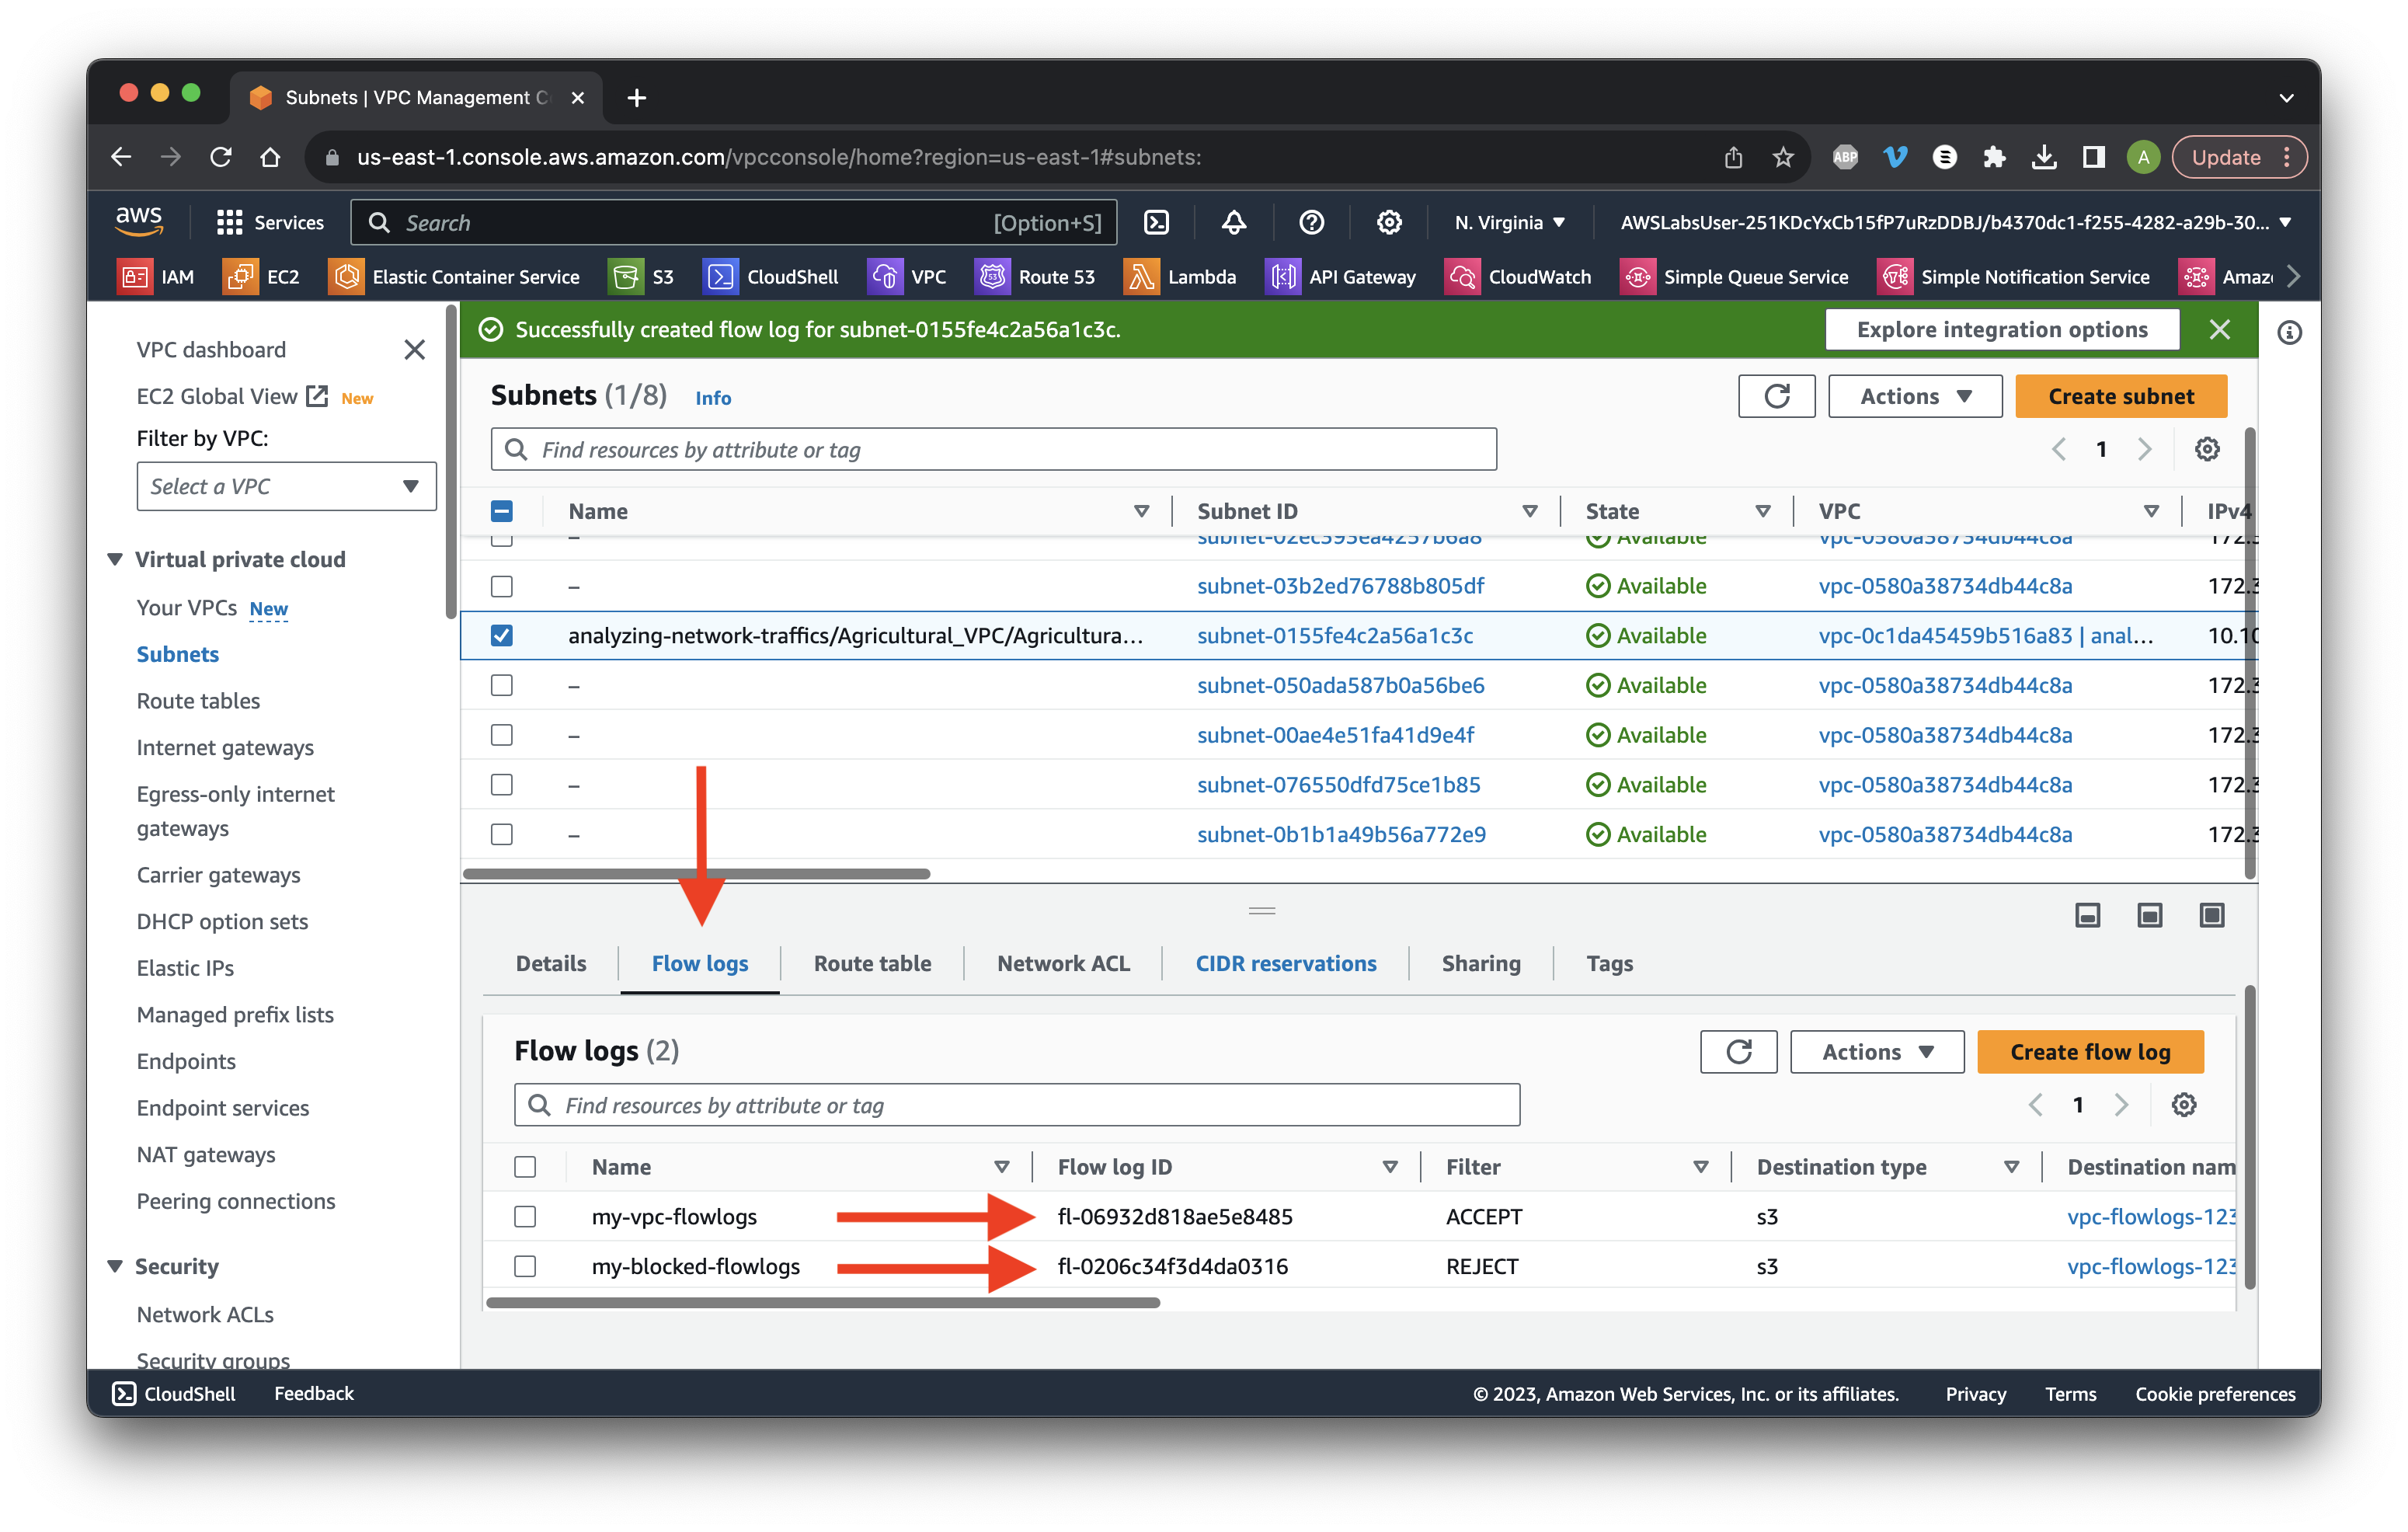Click the Find subnets search field
The image size is (2408, 1532).
[993, 449]
